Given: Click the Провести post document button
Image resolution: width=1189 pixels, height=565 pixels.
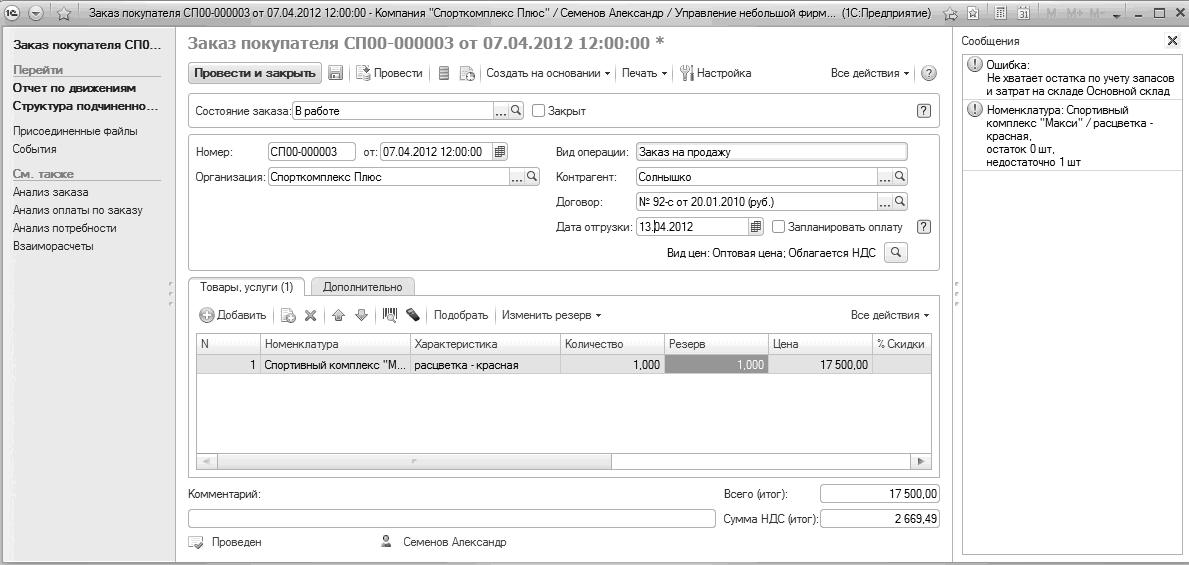Looking at the screenshot, I should [389, 73].
